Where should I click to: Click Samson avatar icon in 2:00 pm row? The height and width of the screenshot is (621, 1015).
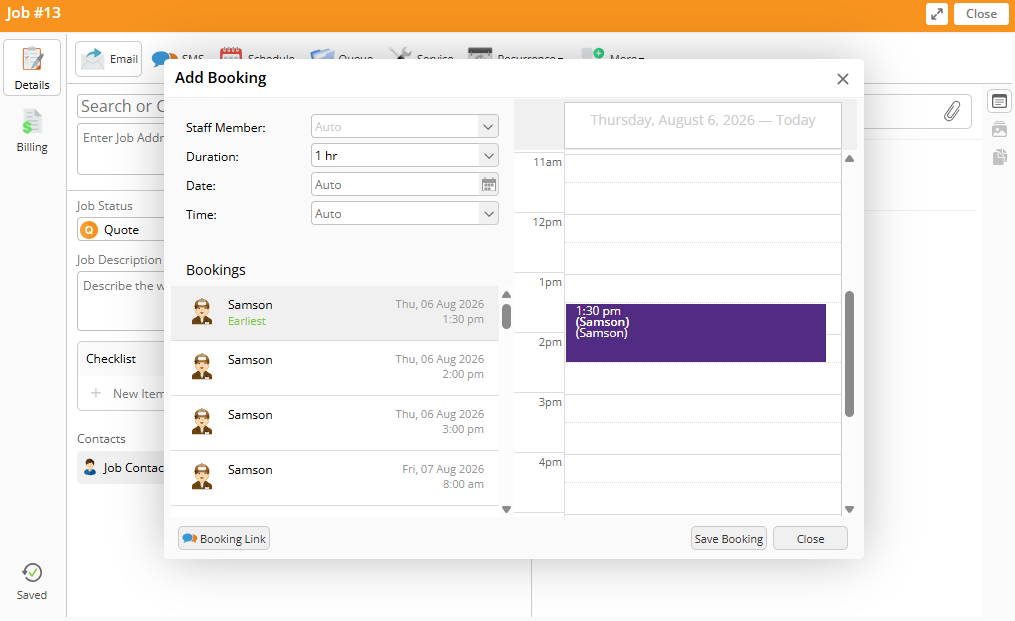(202, 367)
